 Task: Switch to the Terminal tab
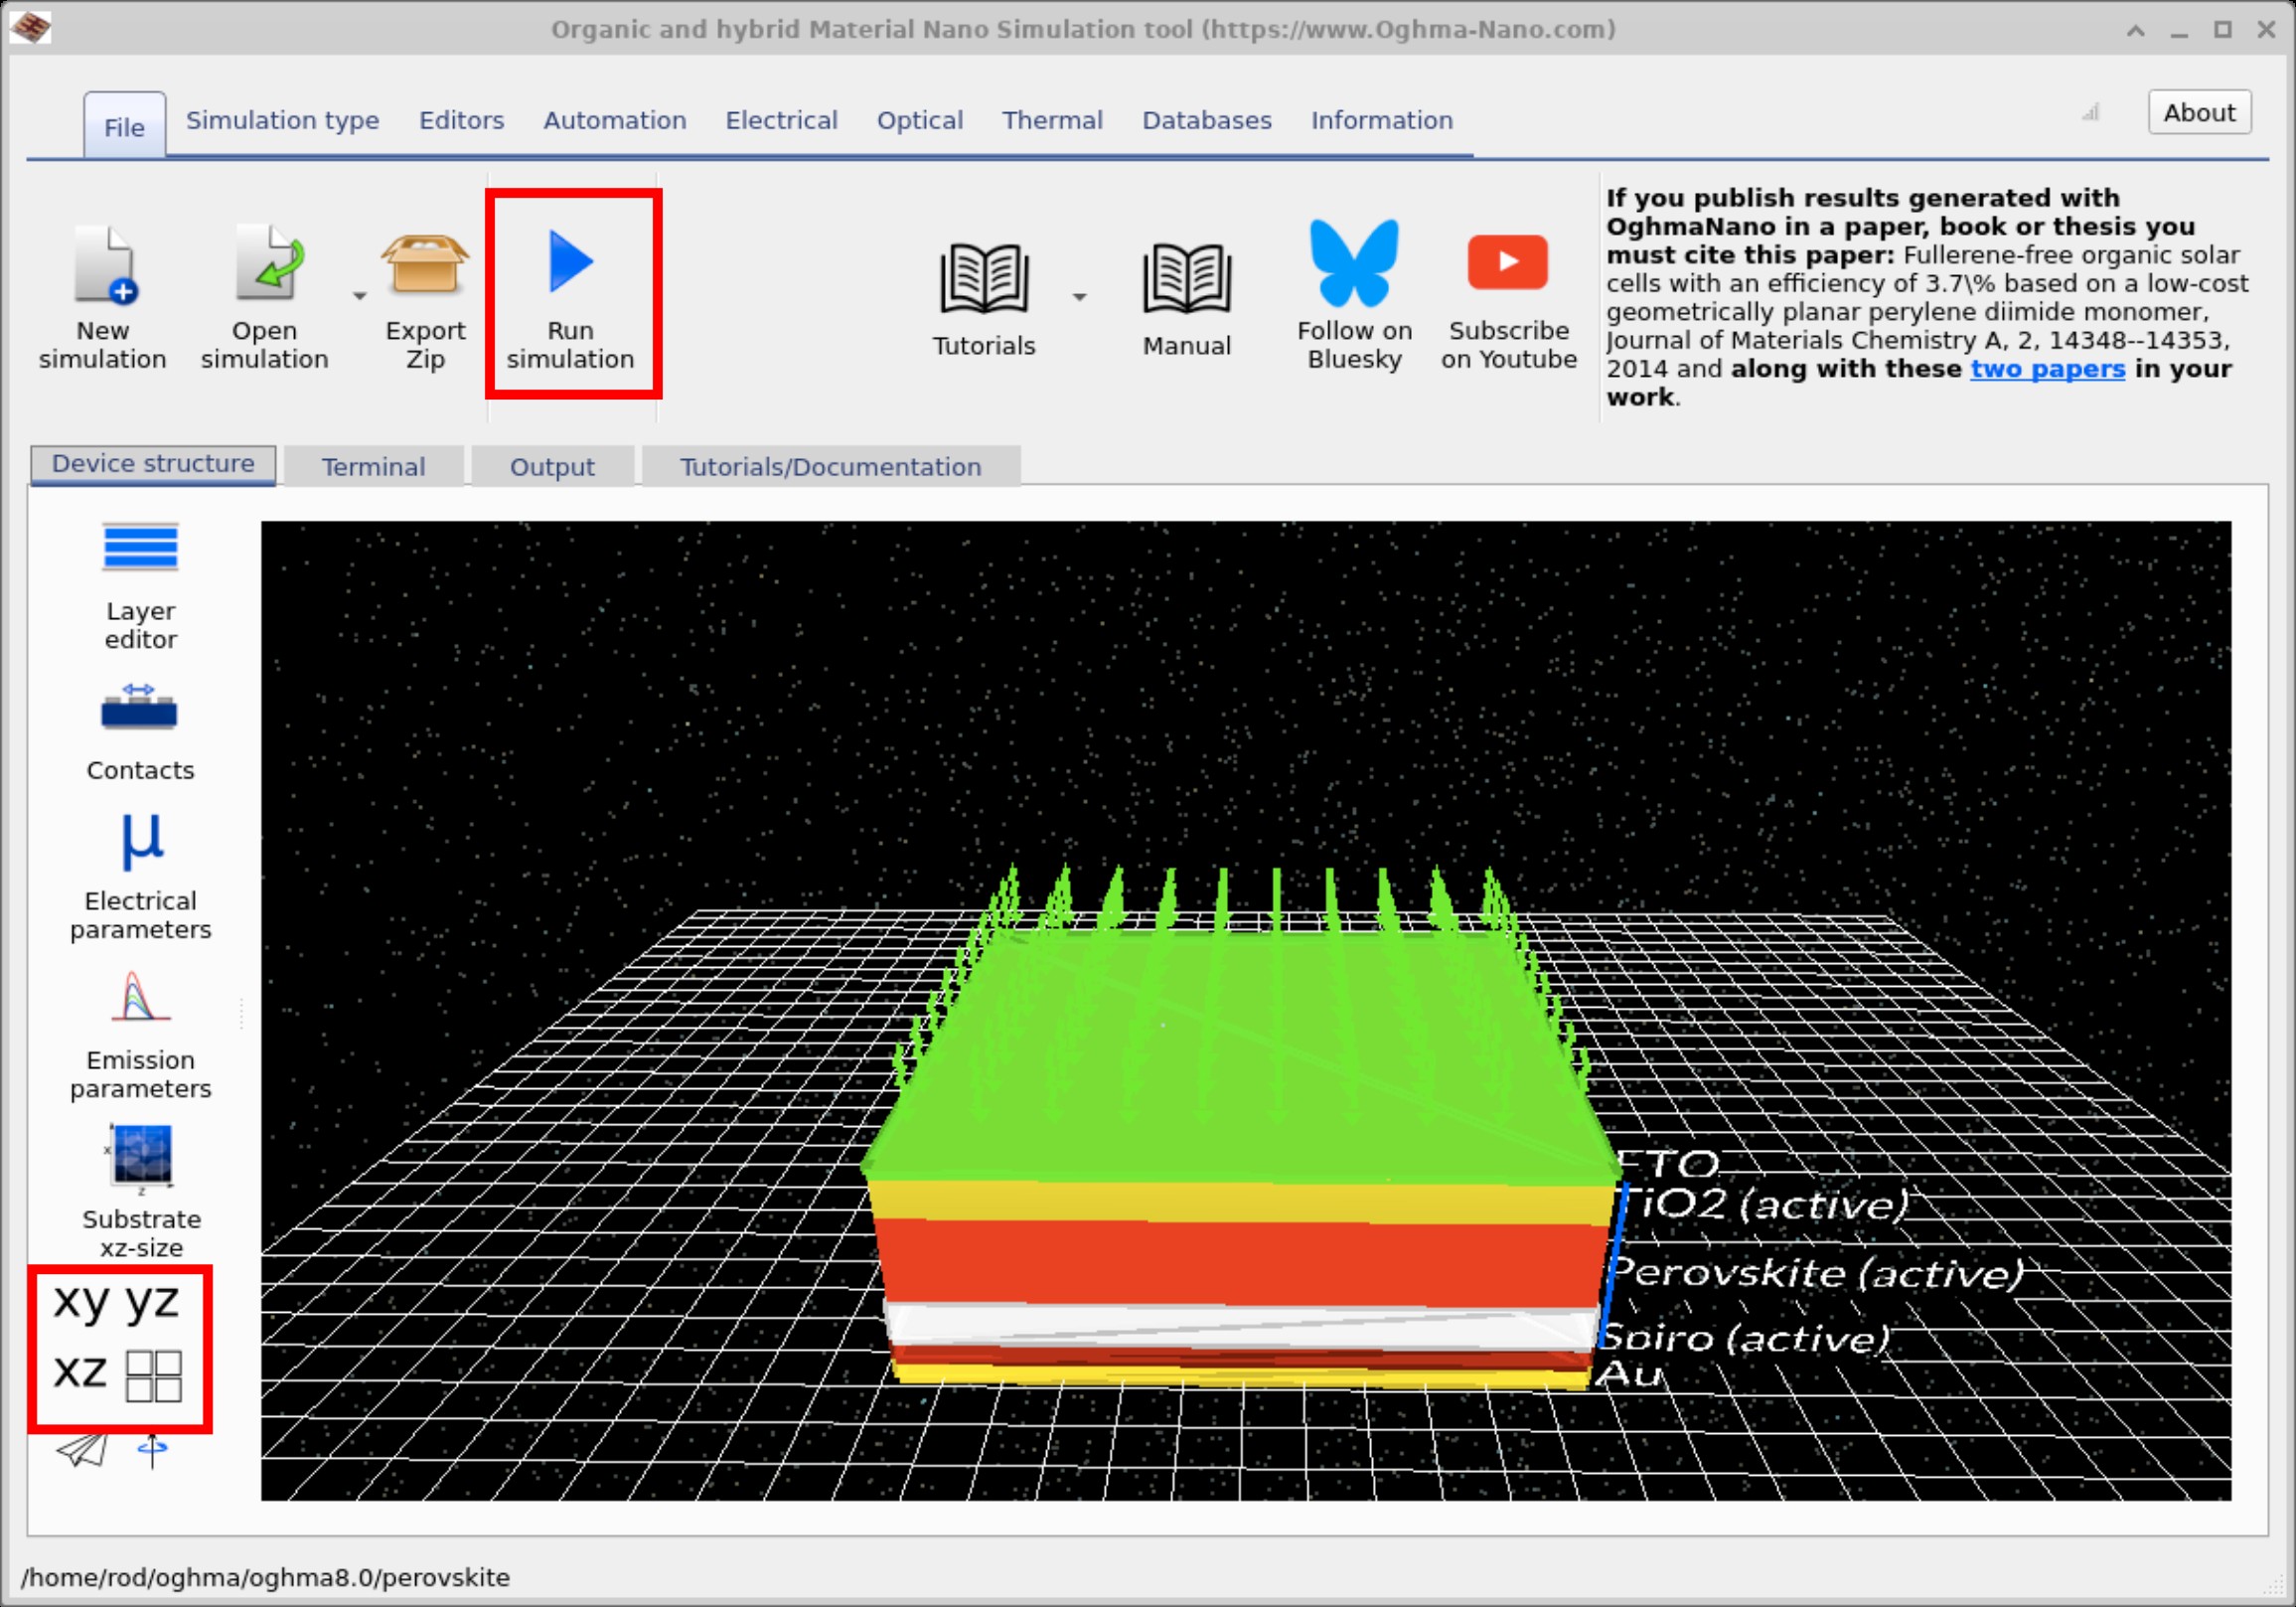tap(373, 467)
